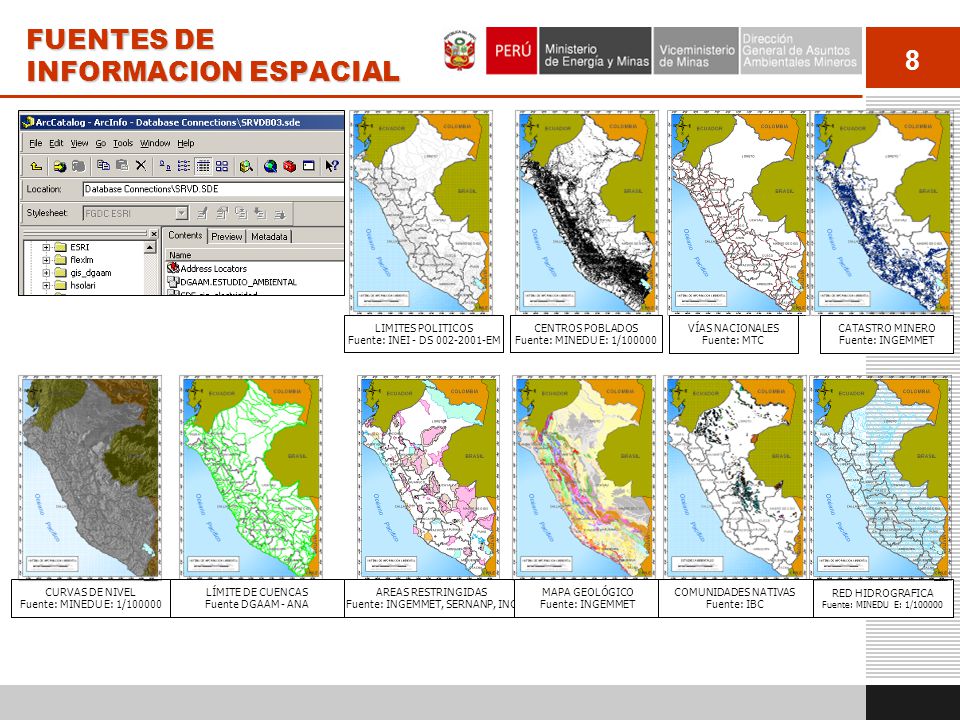Click the Address Locators text

(x=214, y=268)
